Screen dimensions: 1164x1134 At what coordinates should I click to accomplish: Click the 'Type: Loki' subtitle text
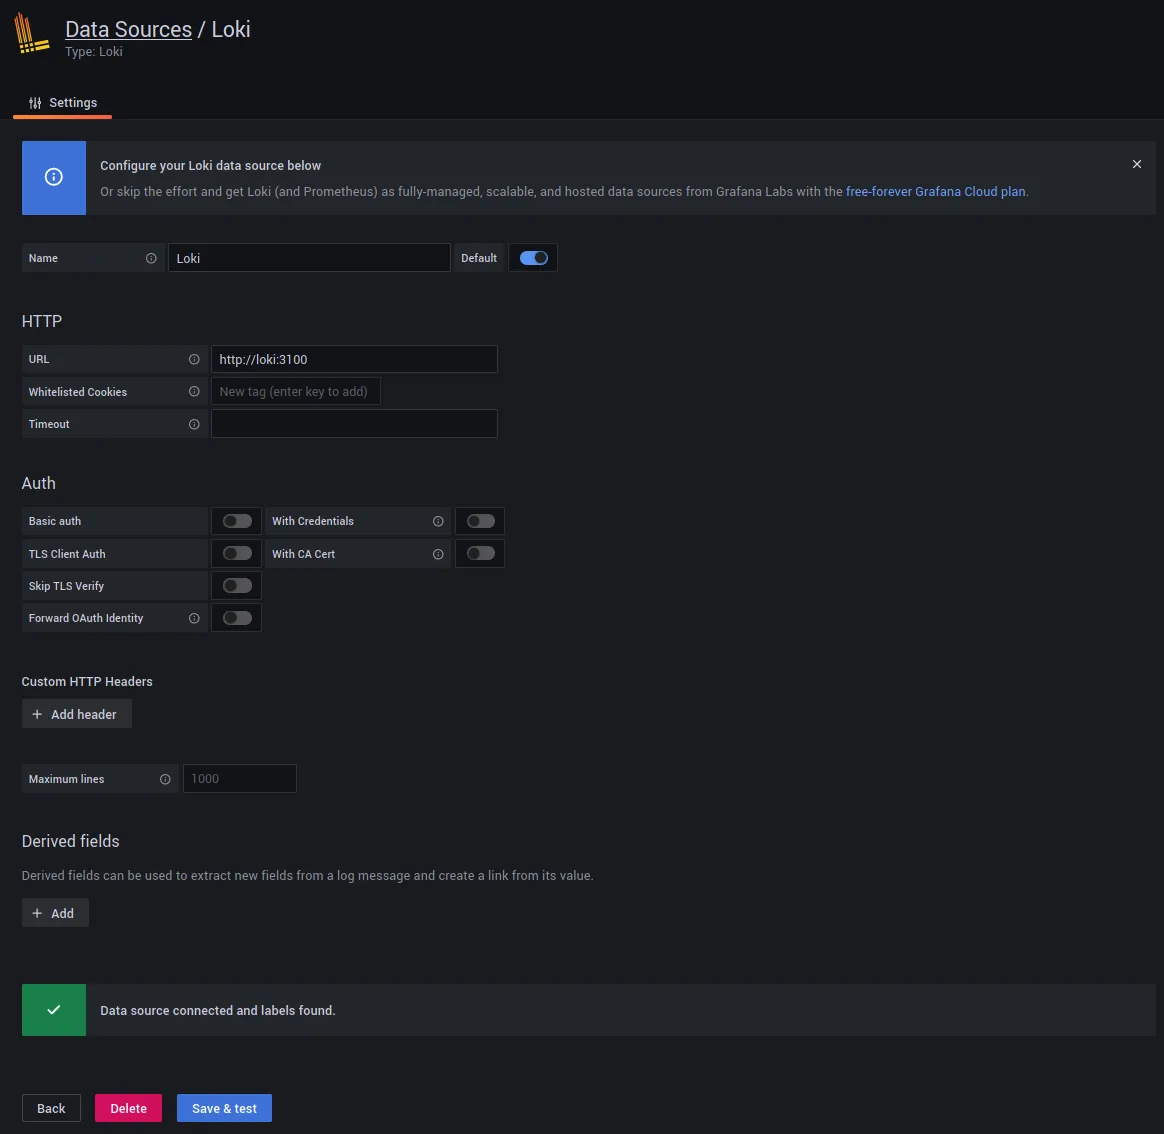94,52
